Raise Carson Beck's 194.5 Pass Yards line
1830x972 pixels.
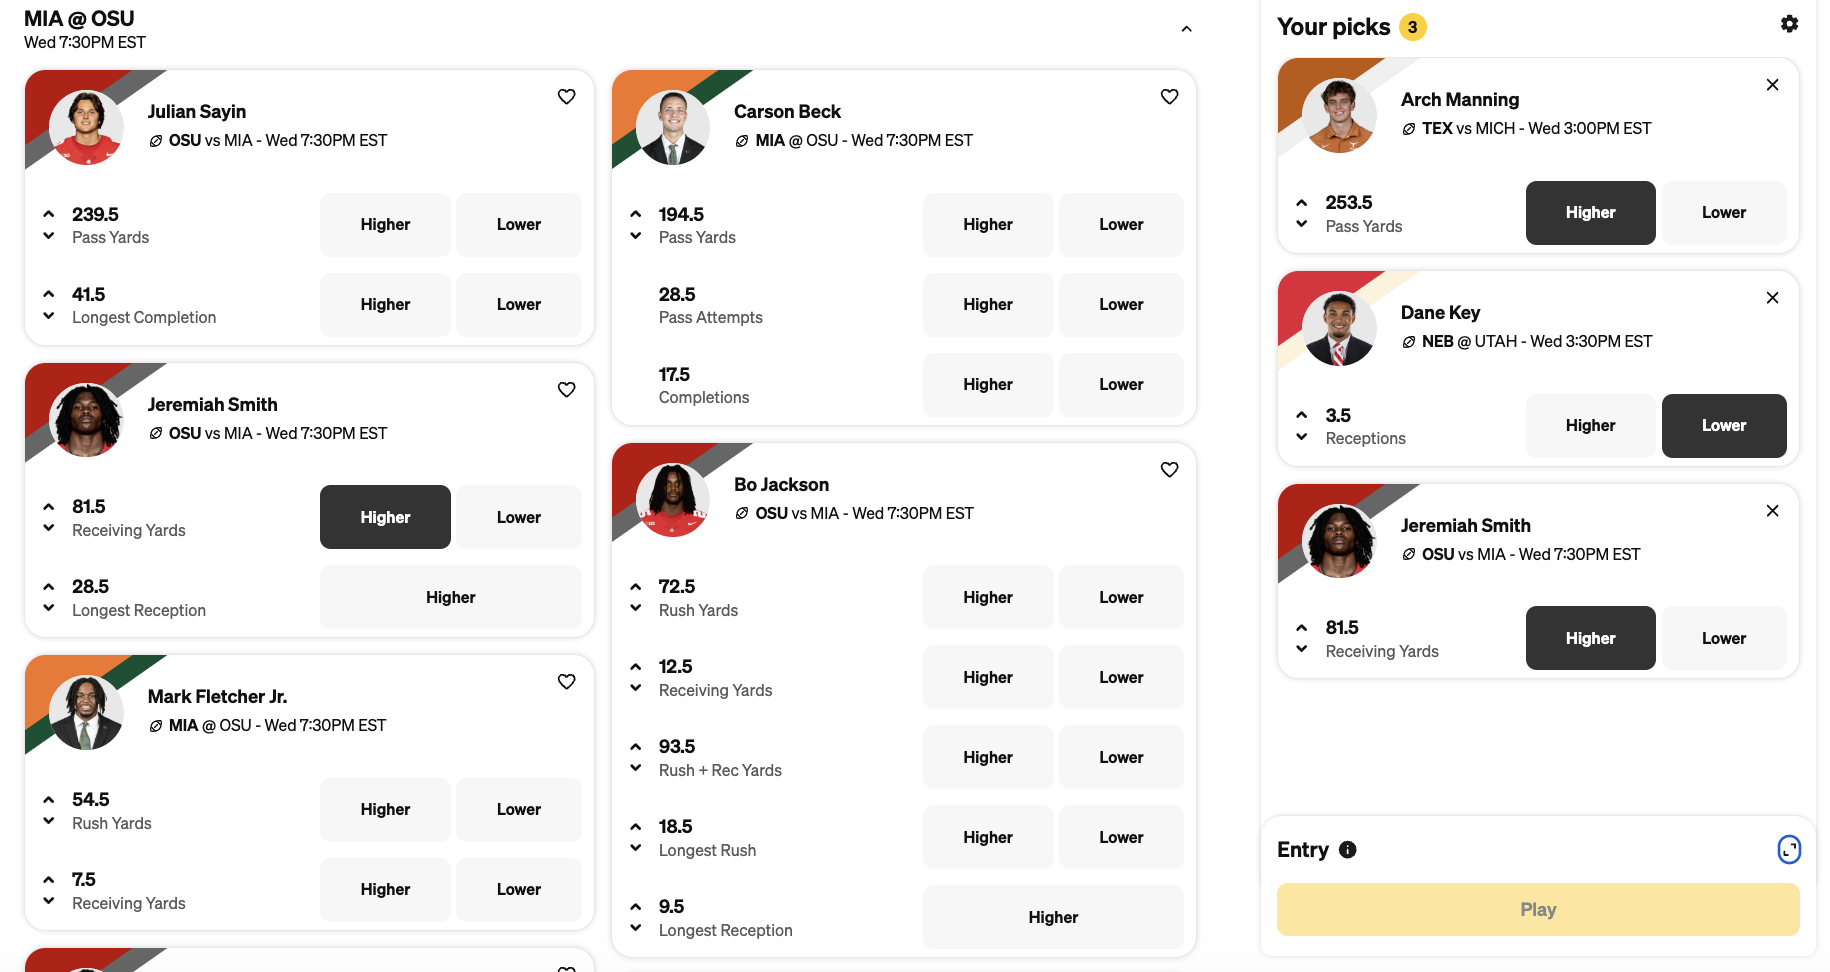click(636, 214)
